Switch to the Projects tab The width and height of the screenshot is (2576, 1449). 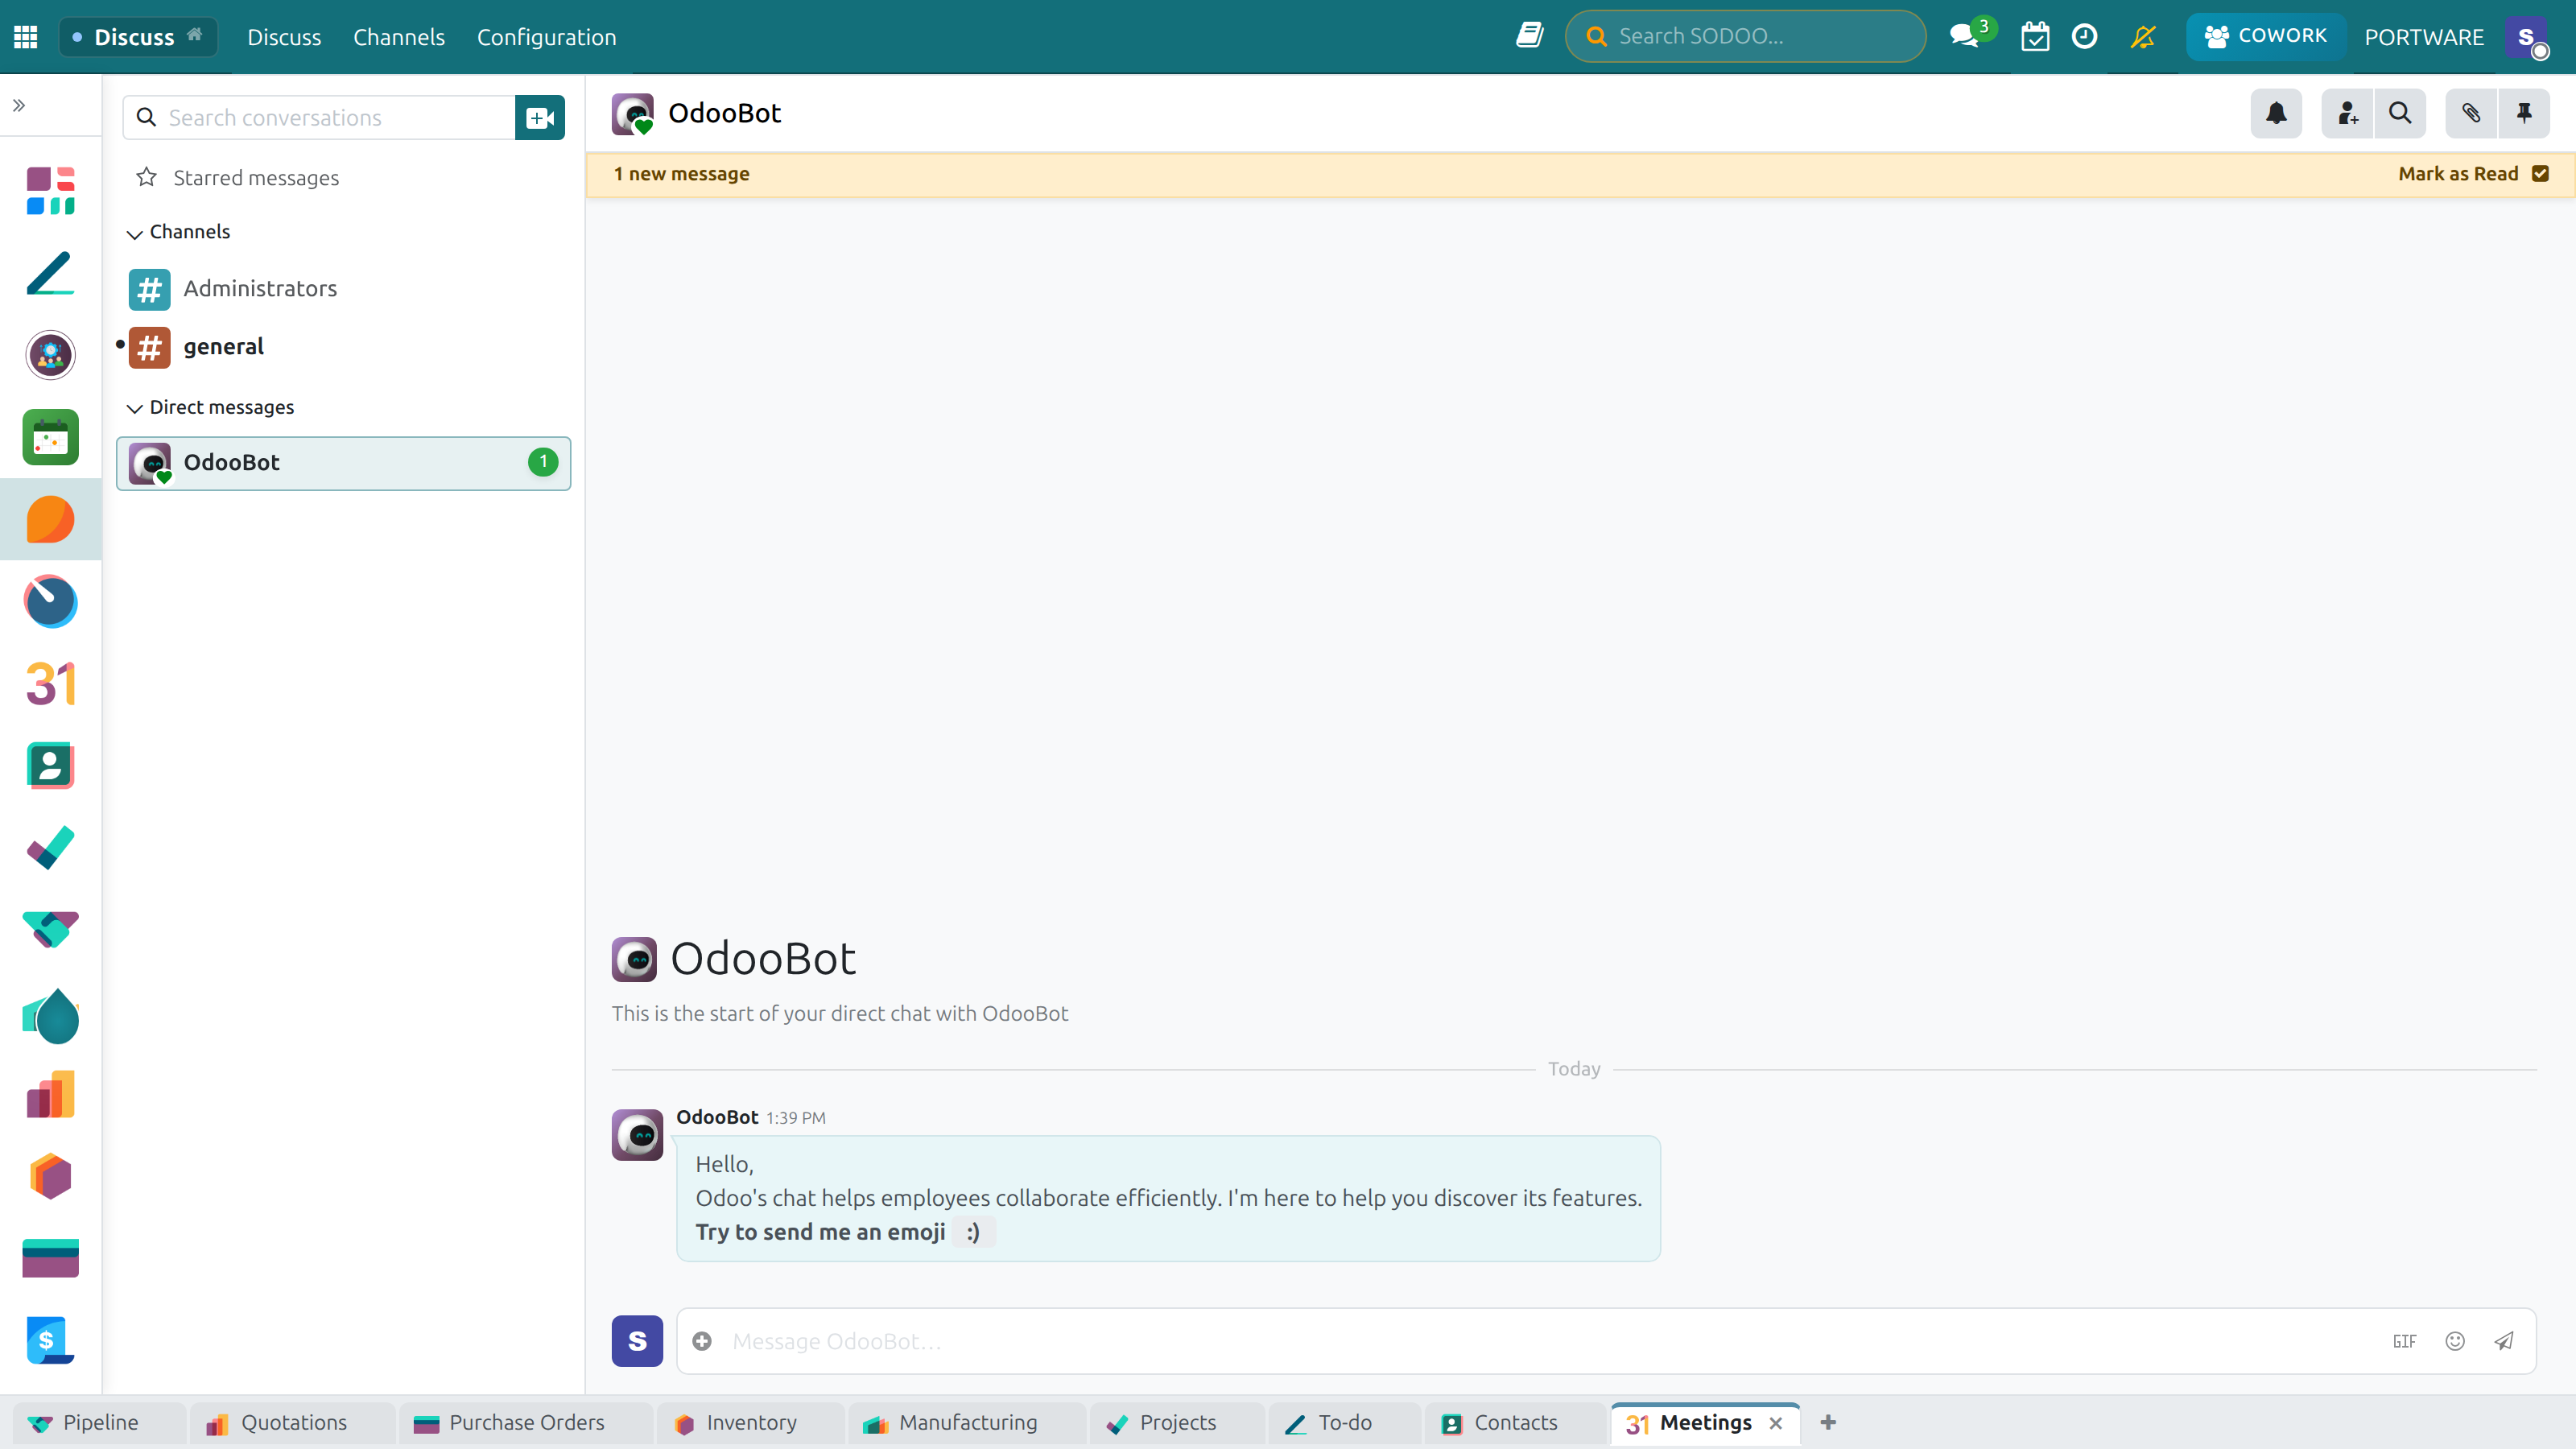1177,1423
